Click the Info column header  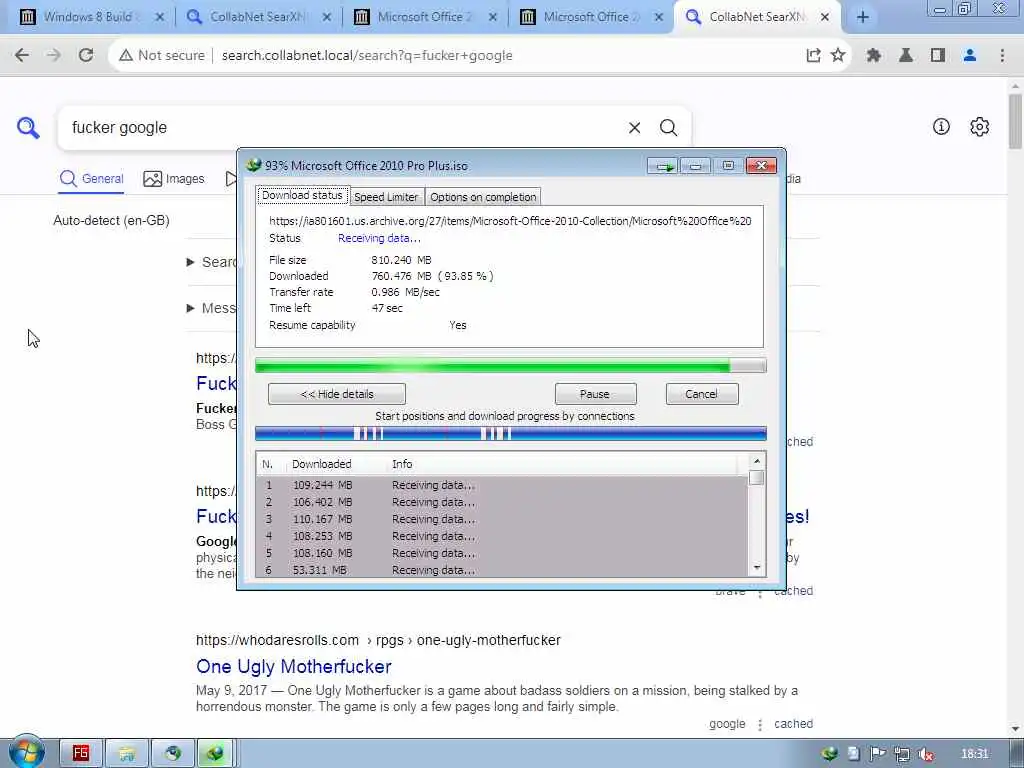click(402, 464)
